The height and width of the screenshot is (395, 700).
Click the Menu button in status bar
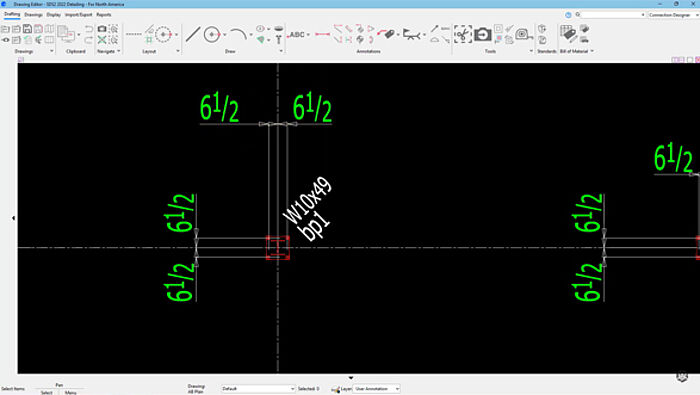click(x=71, y=392)
